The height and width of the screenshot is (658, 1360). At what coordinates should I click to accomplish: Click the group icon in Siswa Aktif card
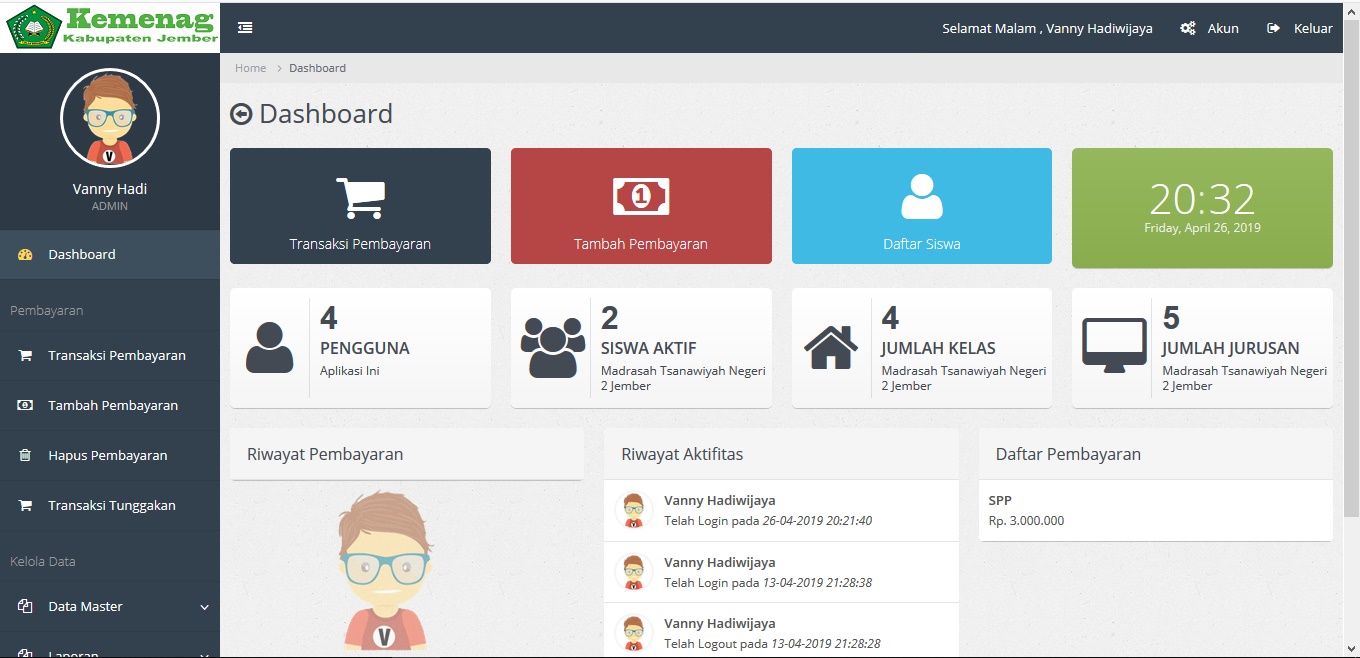click(552, 347)
